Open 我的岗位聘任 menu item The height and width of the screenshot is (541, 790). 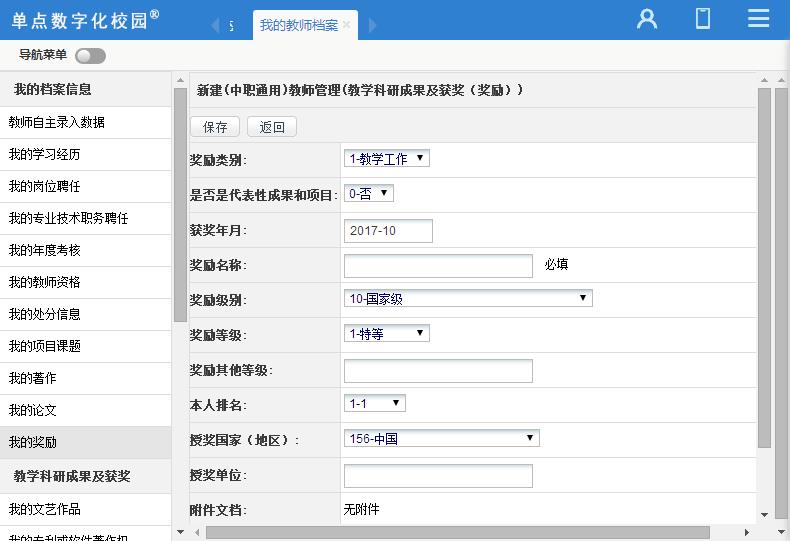[x=86, y=186]
